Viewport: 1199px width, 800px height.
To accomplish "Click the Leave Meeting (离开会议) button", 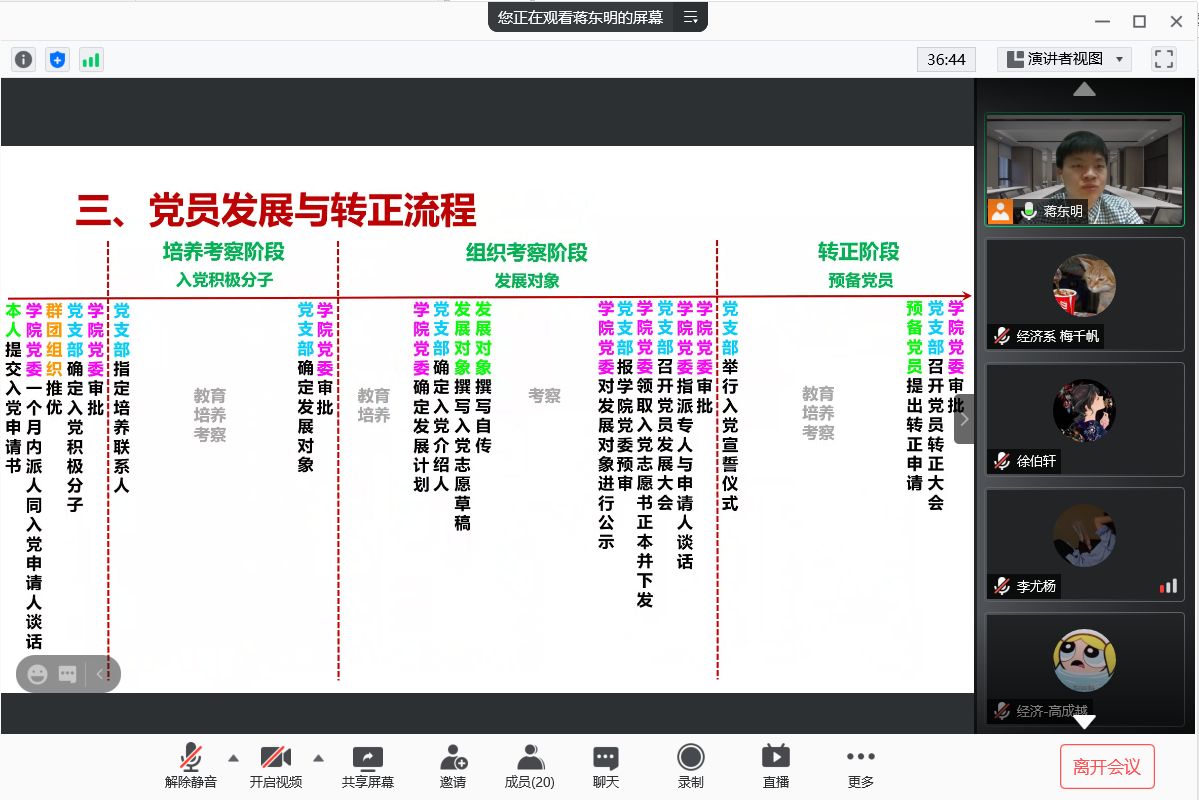I will (1107, 767).
